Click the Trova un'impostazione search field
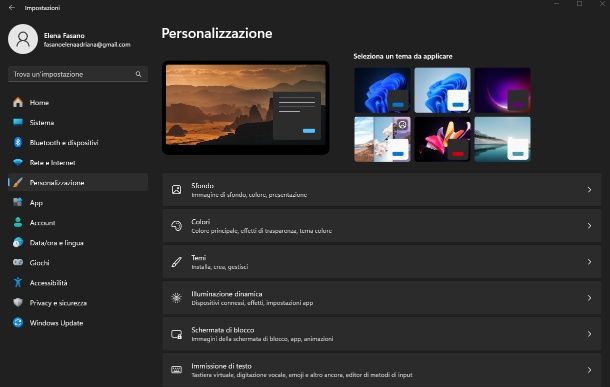This screenshot has height=387, width=610. click(78, 74)
